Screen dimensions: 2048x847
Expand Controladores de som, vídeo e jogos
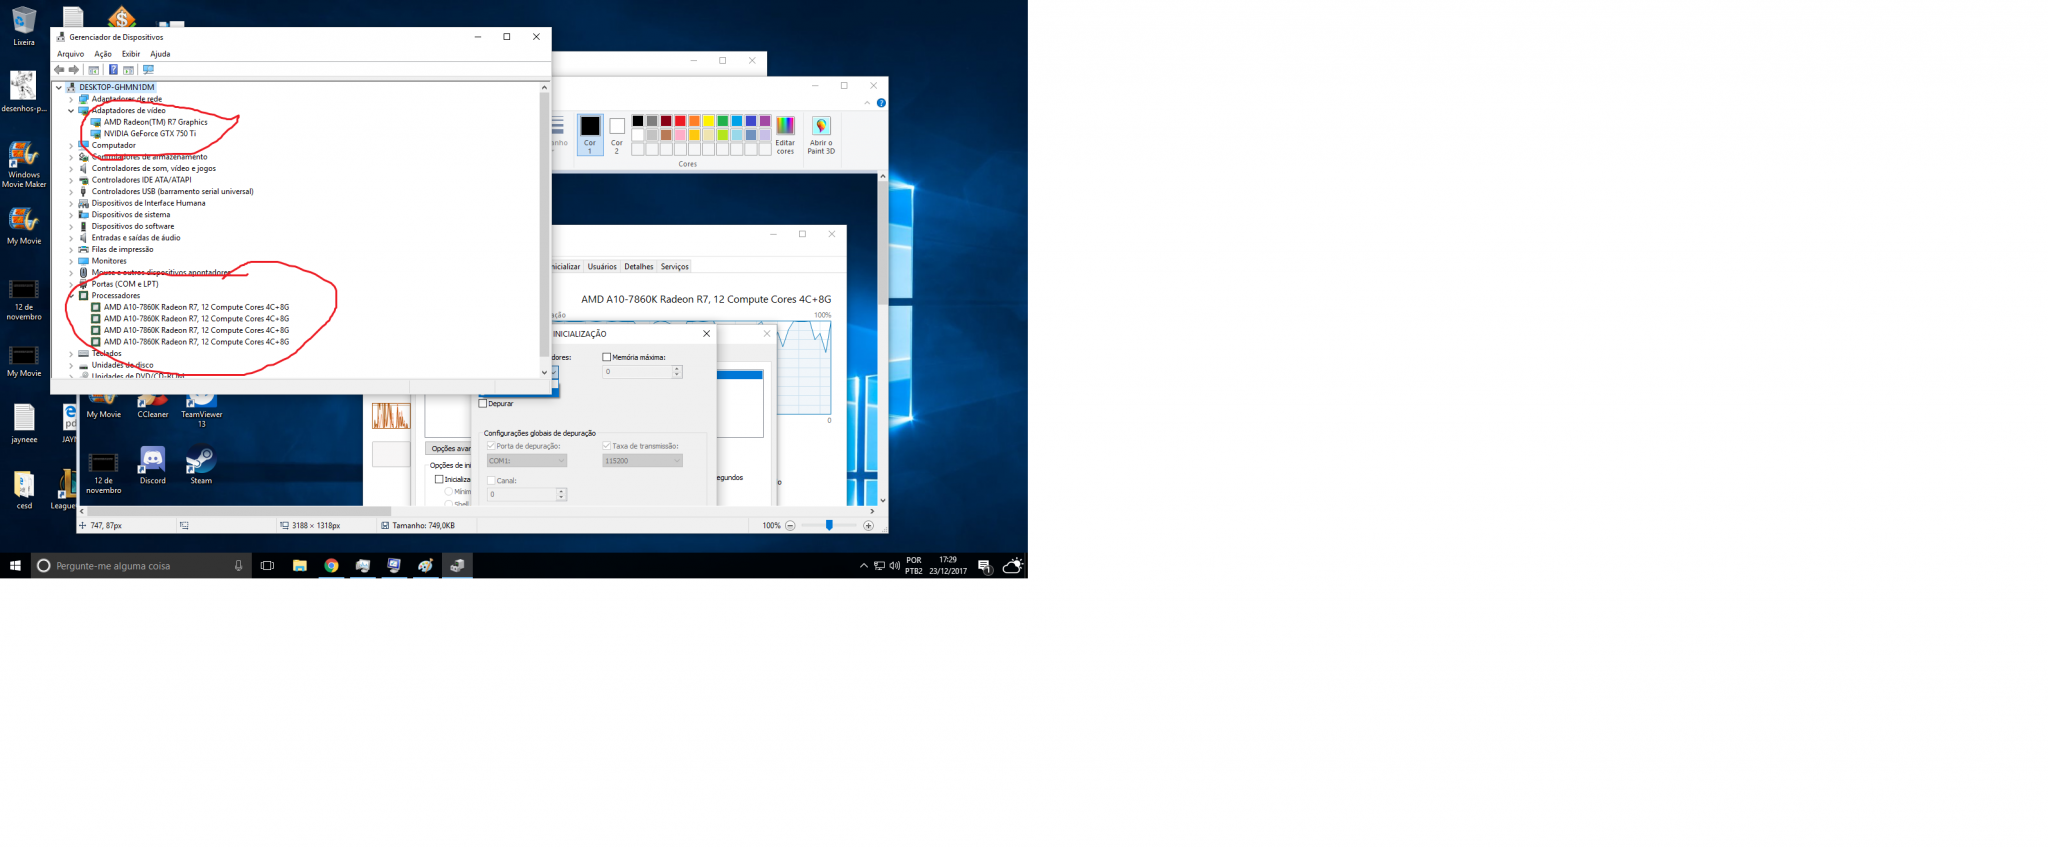(x=71, y=168)
